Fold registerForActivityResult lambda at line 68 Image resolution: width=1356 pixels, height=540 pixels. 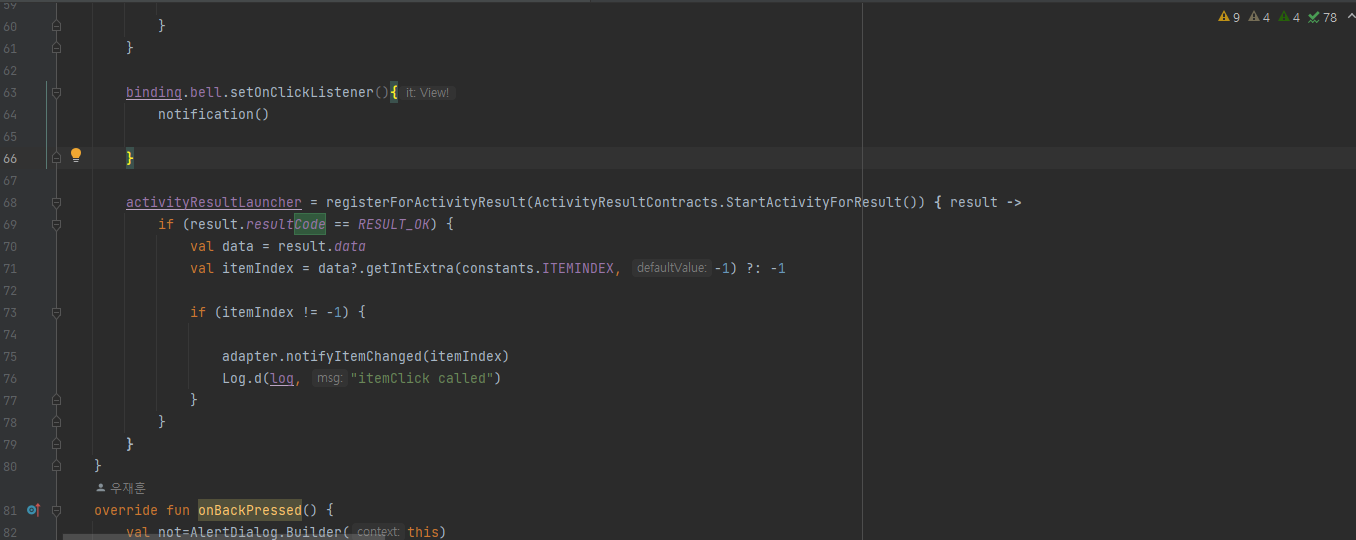(56, 202)
